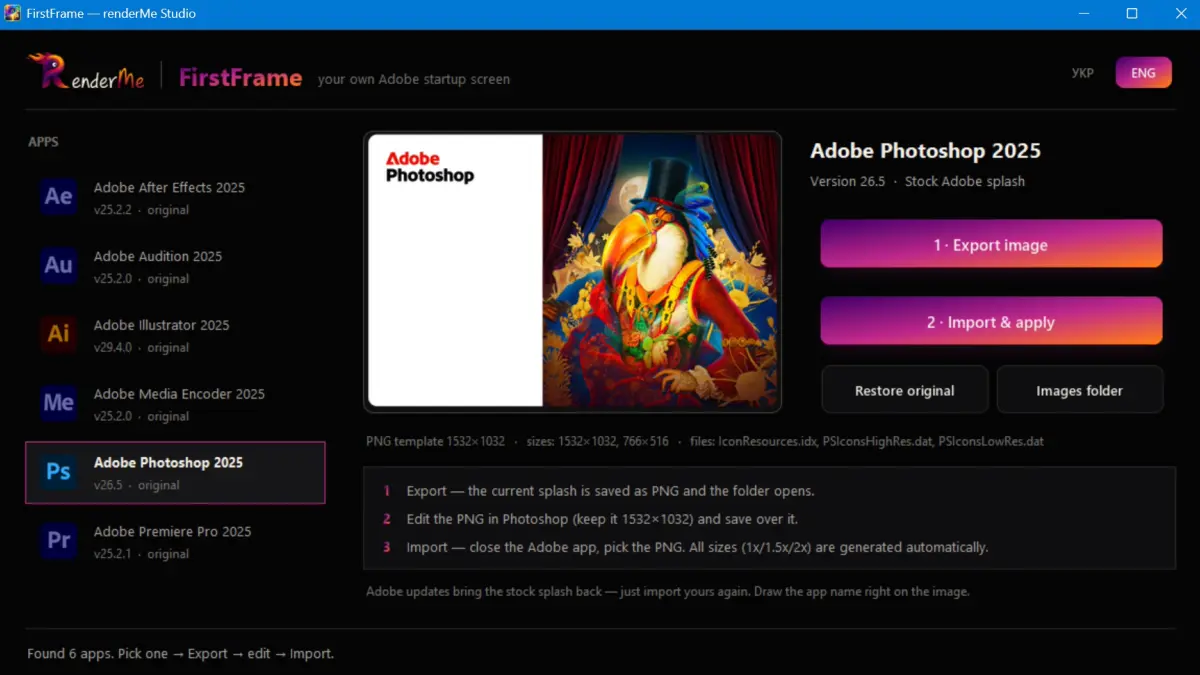Click the APPS section label
The height and width of the screenshot is (675, 1200).
coord(43,142)
